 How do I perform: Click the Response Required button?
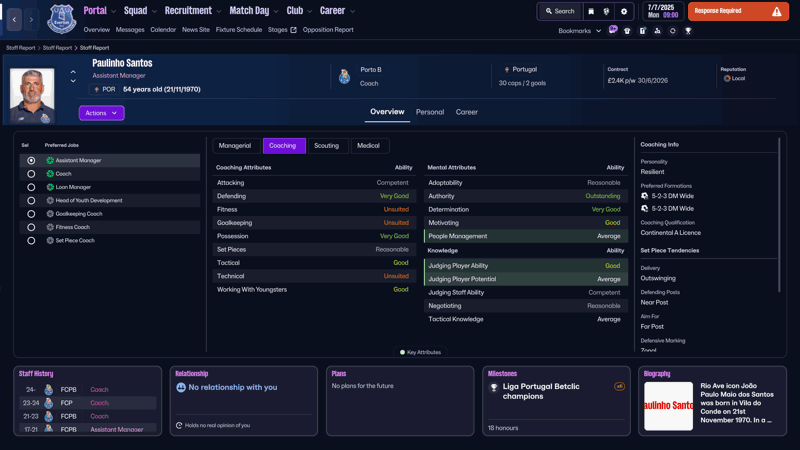[x=738, y=11]
